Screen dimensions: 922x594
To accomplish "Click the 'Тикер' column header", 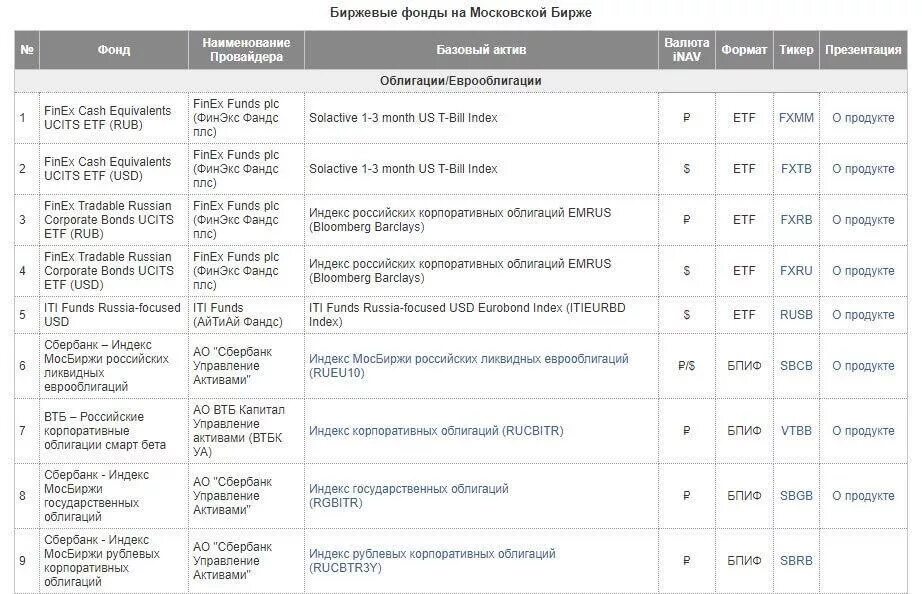I will [x=796, y=50].
